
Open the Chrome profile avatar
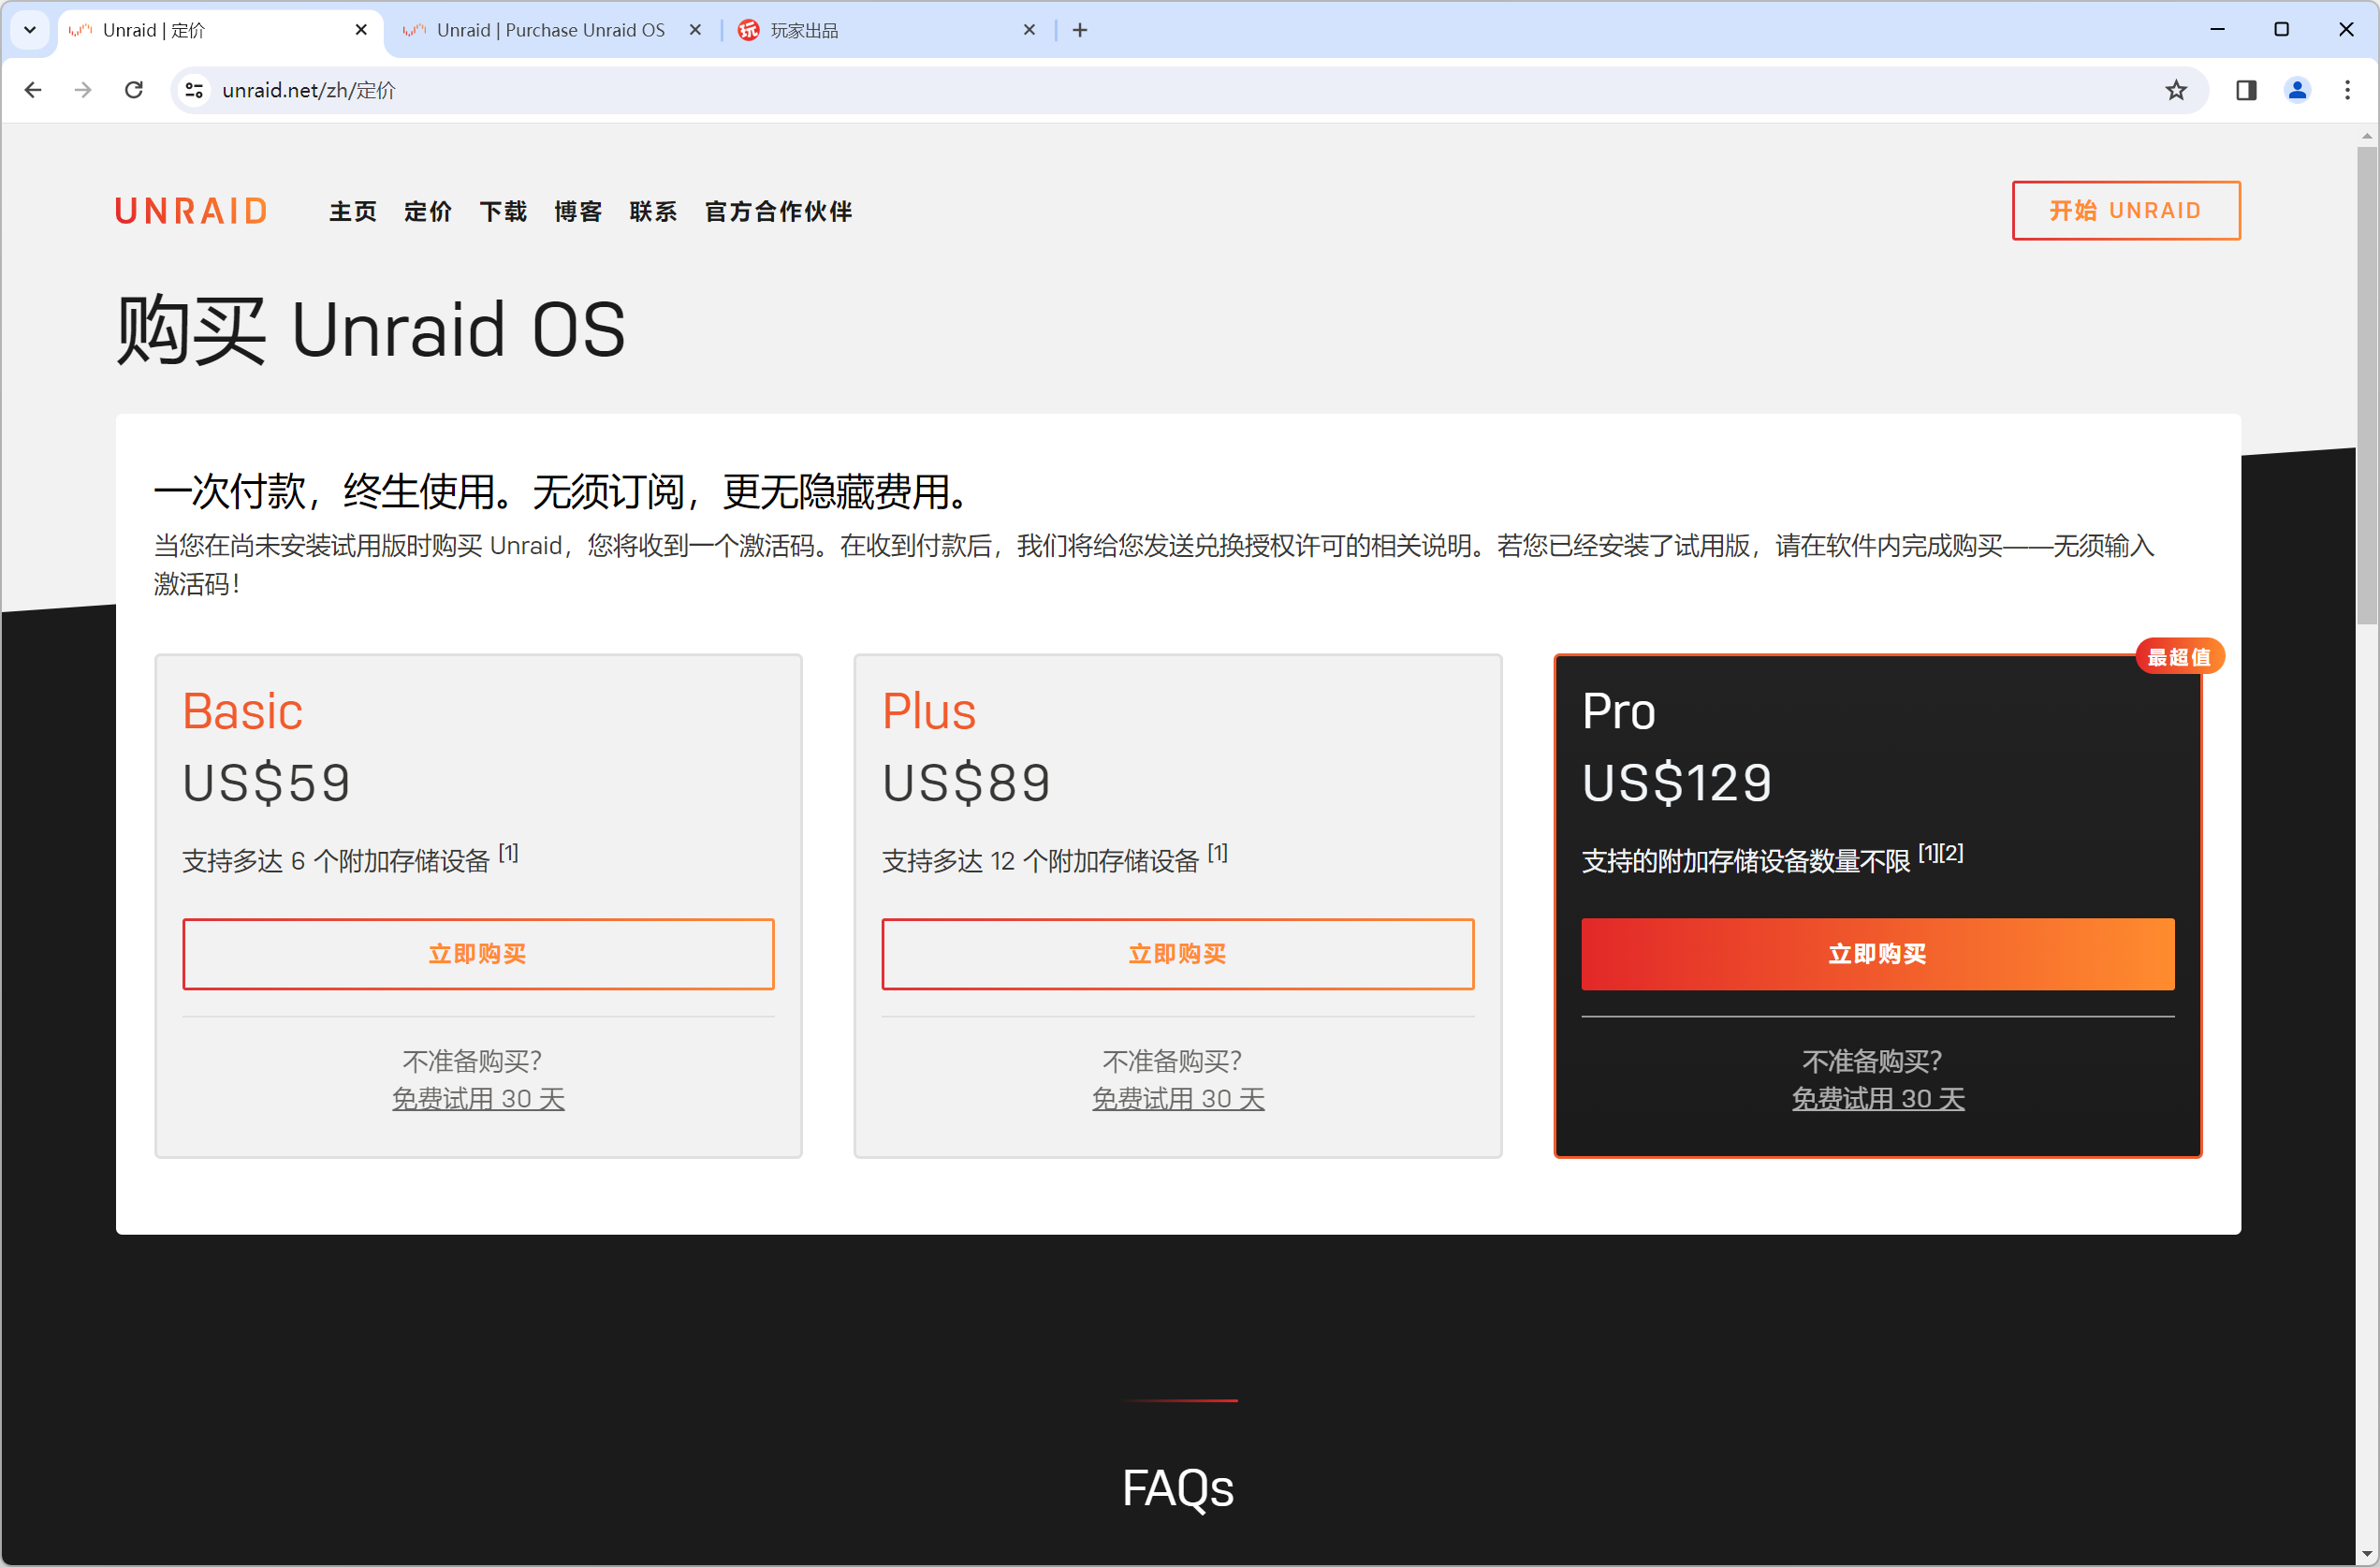coord(2297,90)
